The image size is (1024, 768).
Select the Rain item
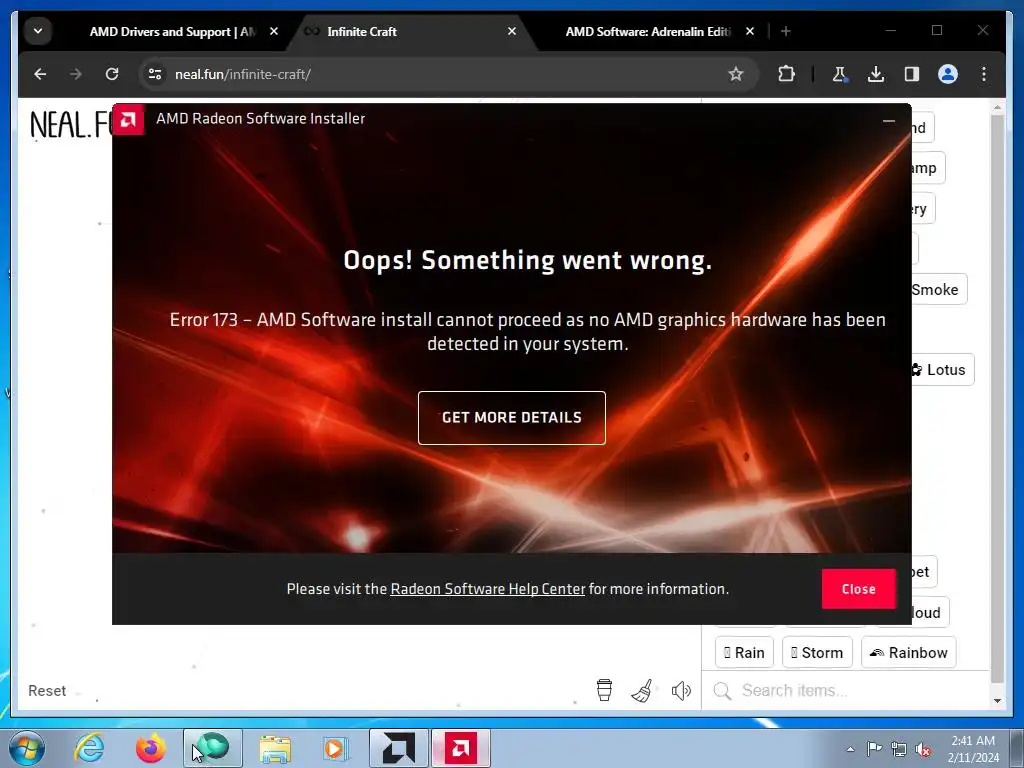tap(744, 652)
